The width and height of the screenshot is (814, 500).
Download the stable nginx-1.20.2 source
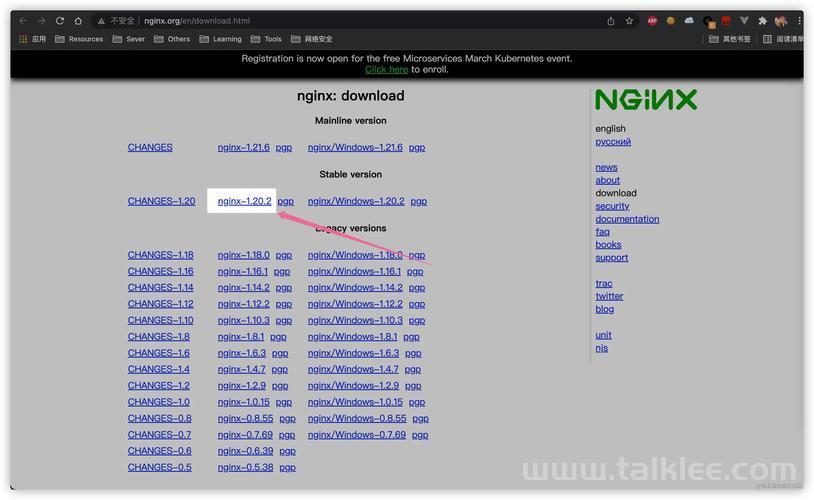[245, 201]
